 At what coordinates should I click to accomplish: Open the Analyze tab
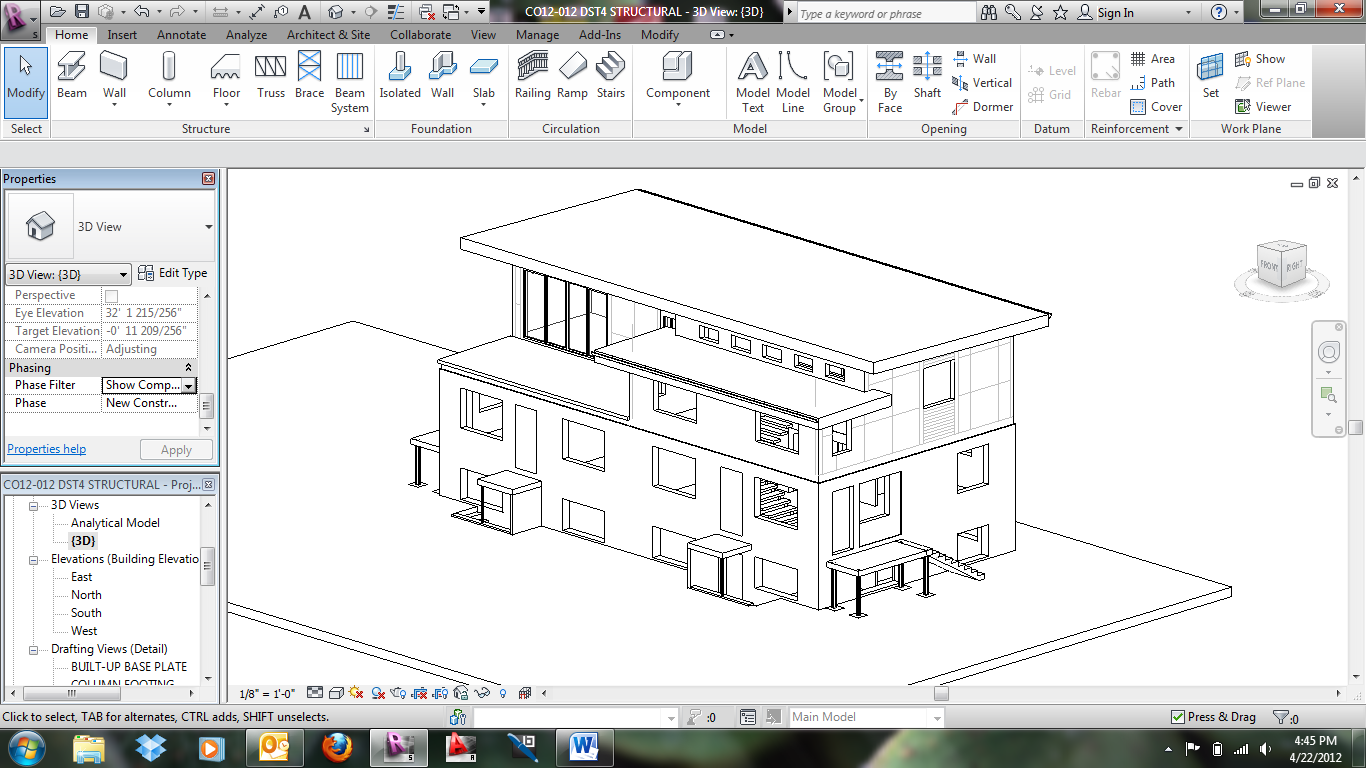click(246, 34)
